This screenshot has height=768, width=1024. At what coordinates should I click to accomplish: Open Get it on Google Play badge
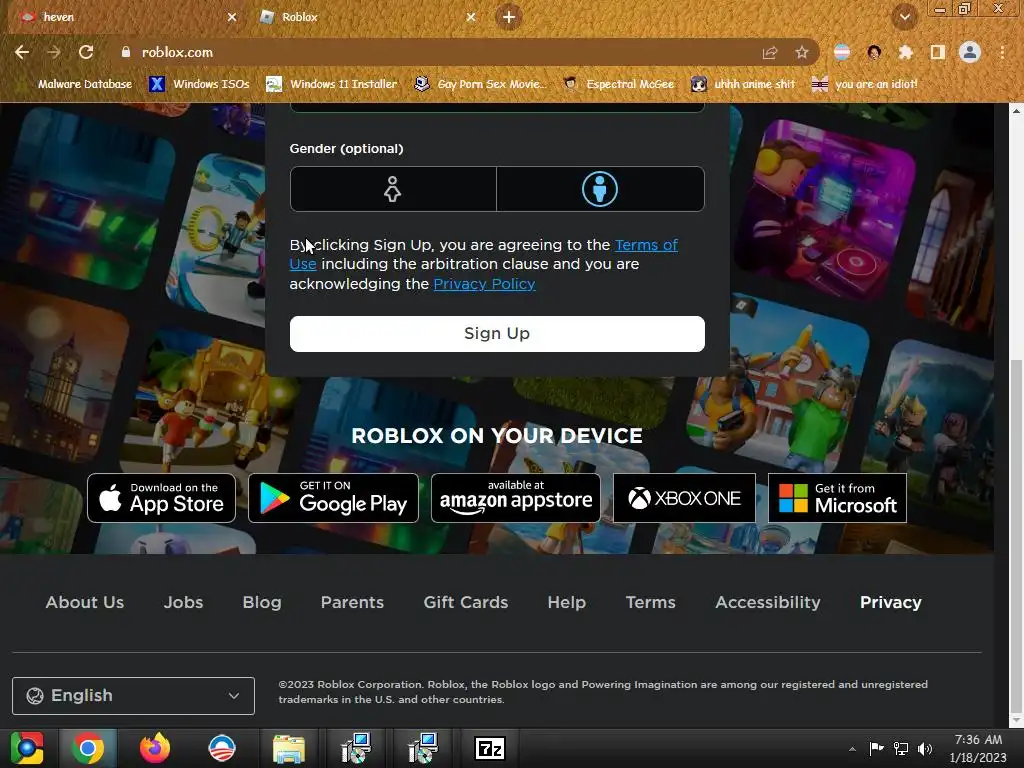(333, 498)
